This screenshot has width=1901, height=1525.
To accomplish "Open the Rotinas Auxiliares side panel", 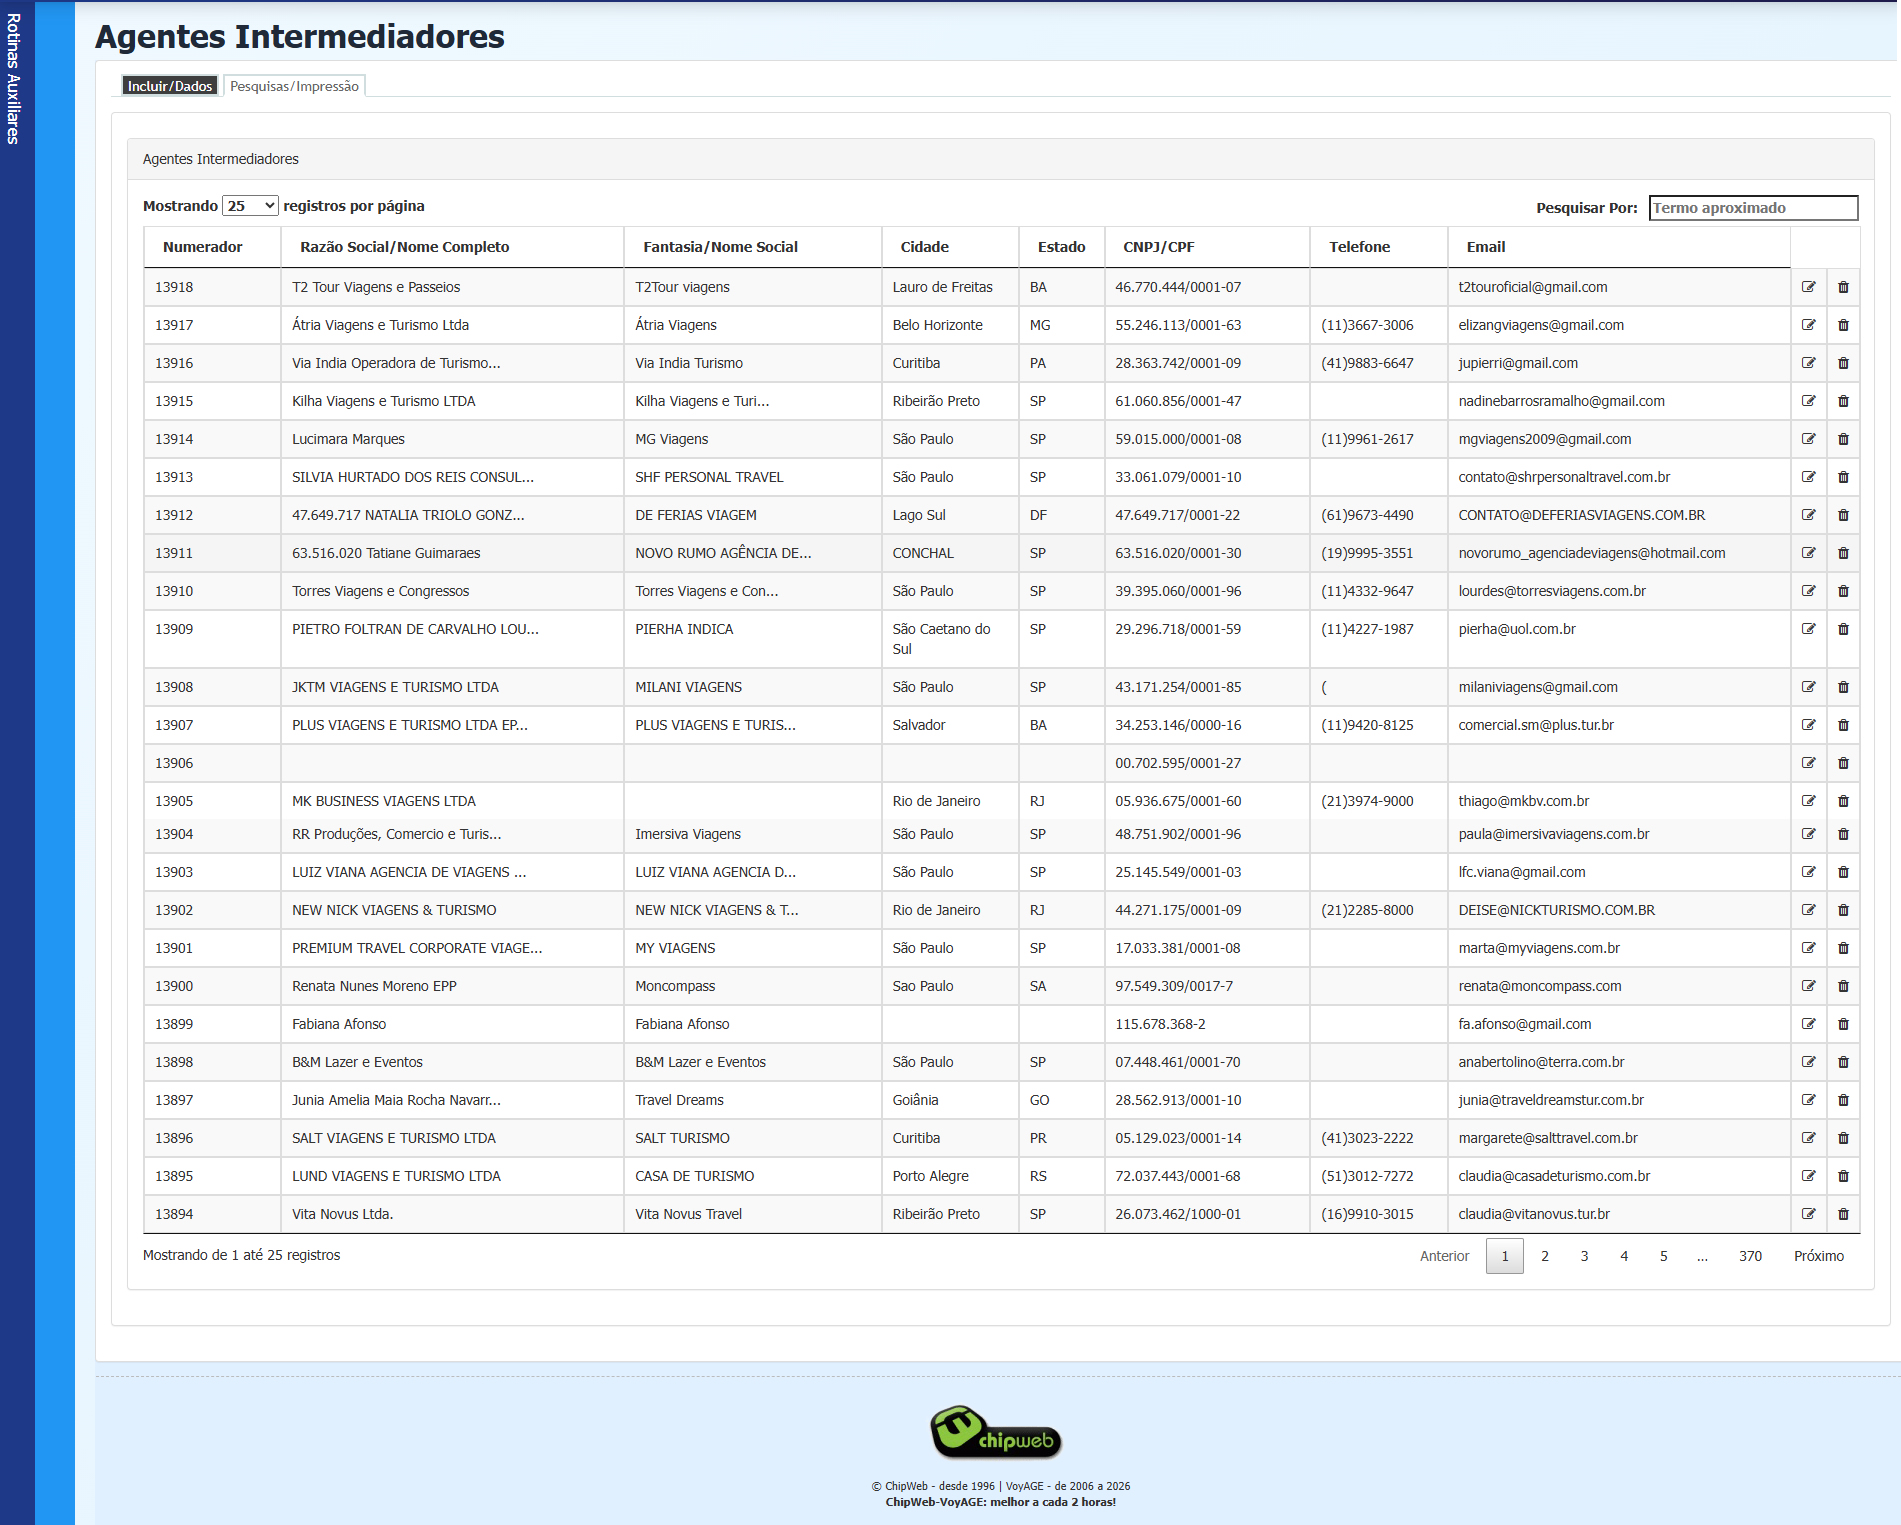I will point(14,80).
